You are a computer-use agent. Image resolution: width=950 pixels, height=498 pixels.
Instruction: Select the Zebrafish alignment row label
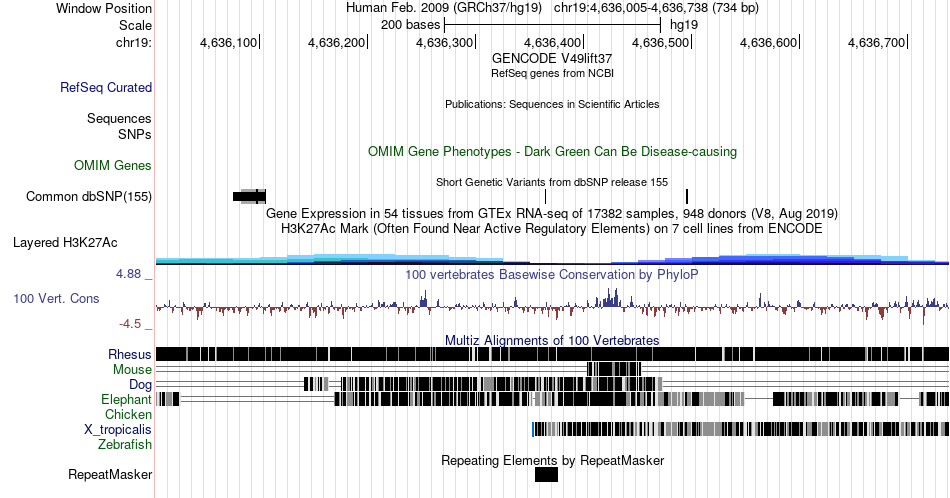point(125,444)
